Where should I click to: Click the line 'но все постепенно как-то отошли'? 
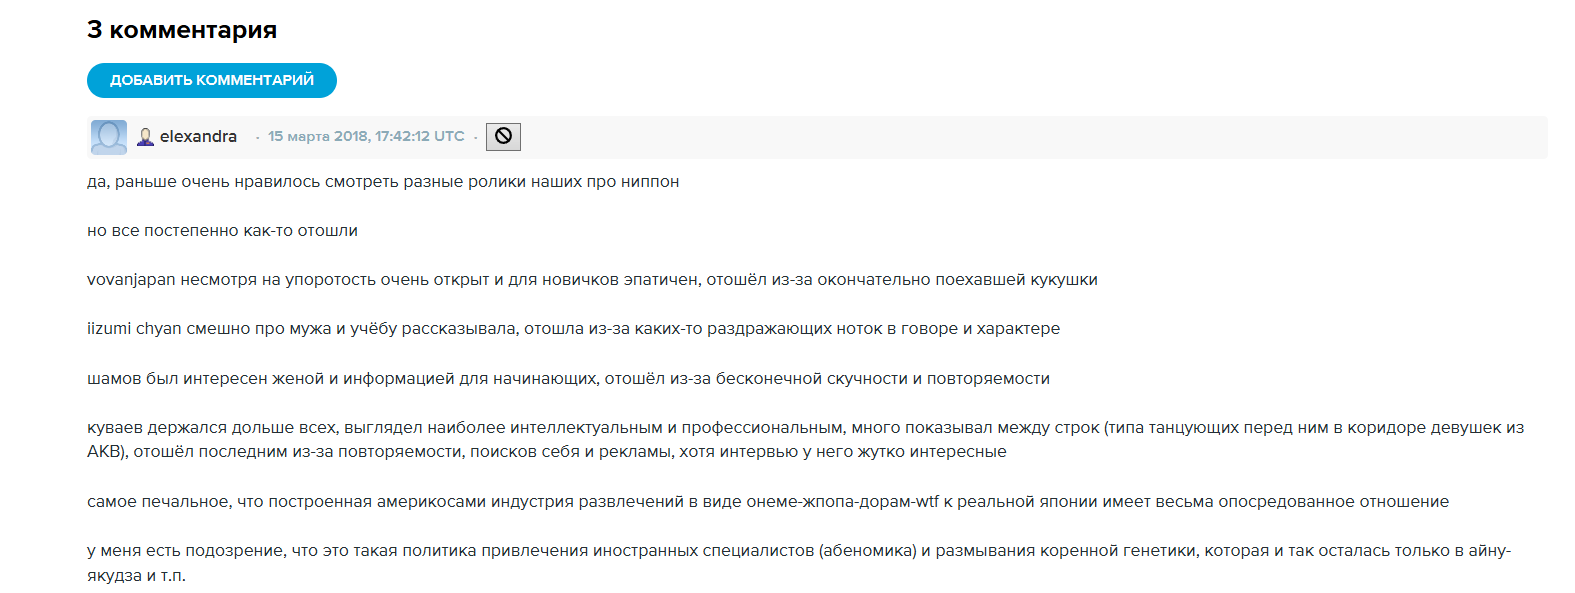coord(222,231)
